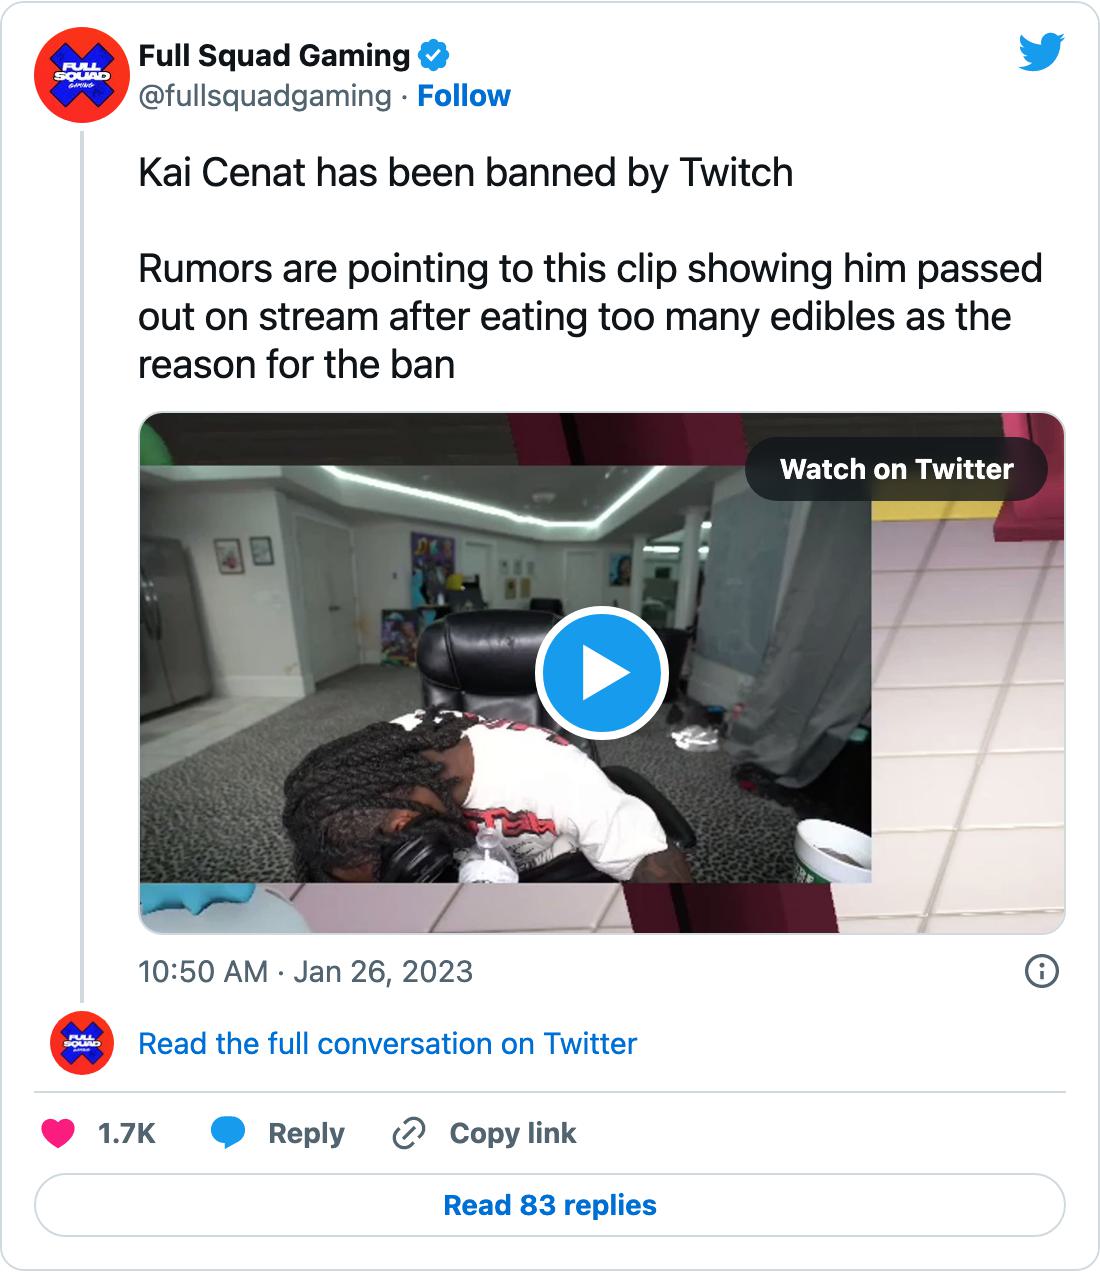This screenshot has width=1100, height=1272.
Task: Click the Reply text label
Action: click(x=306, y=1133)
